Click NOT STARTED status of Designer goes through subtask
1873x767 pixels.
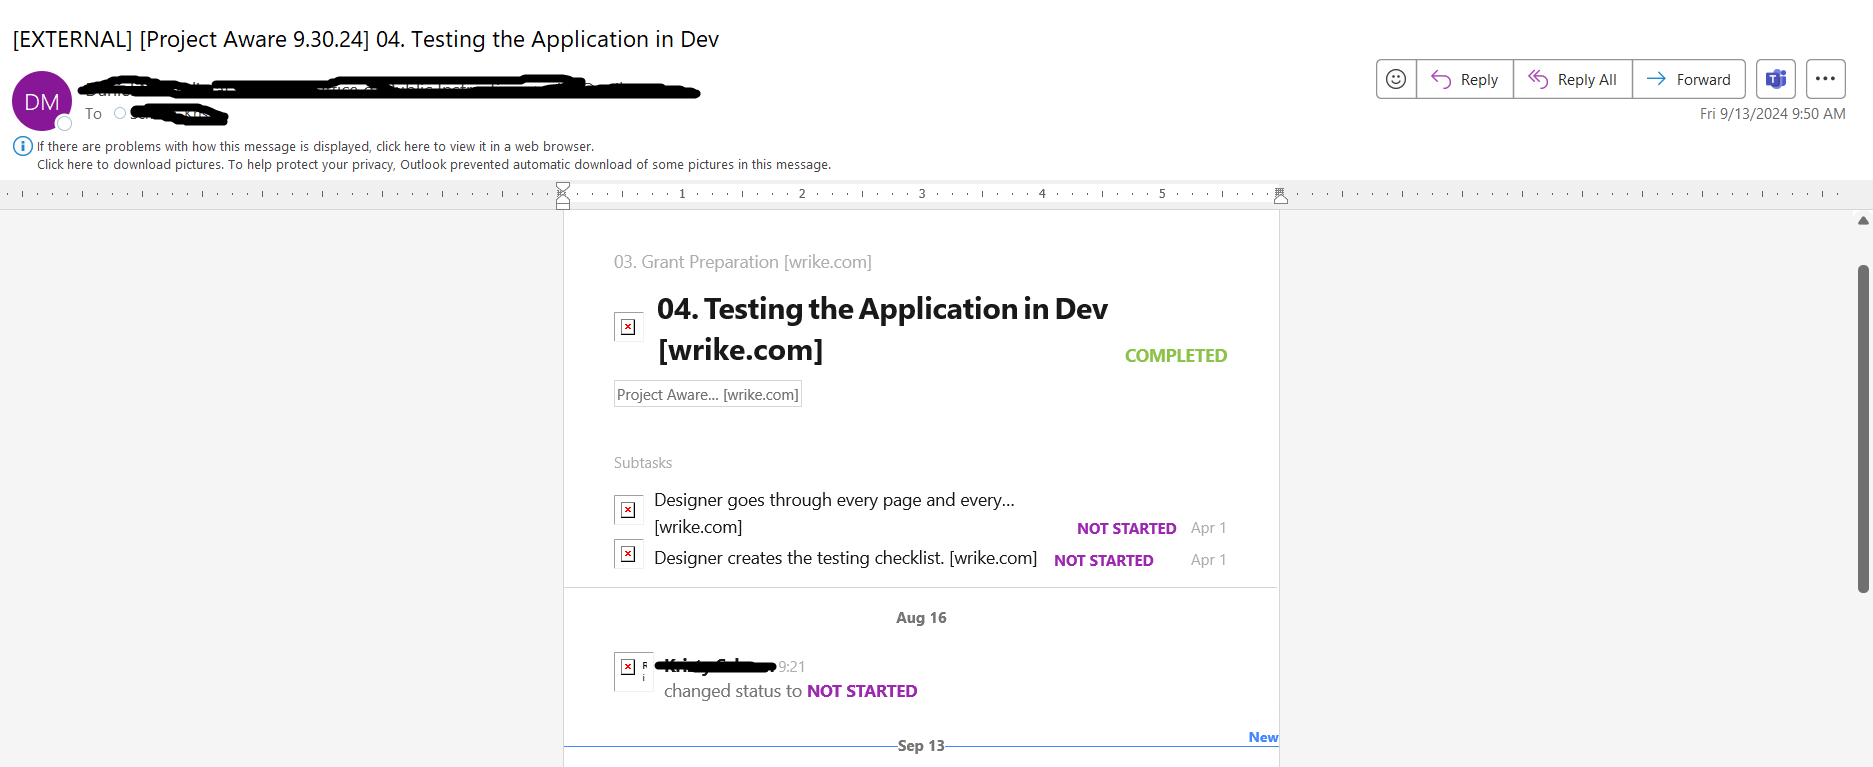[x=1127, y=528]
